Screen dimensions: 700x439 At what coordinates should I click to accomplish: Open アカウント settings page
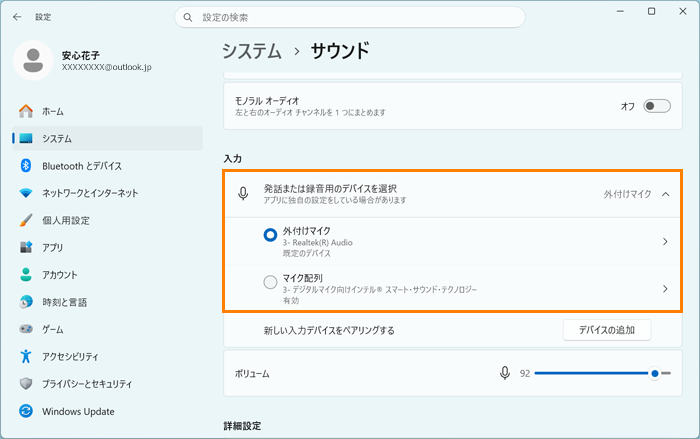tap(107, 275)
